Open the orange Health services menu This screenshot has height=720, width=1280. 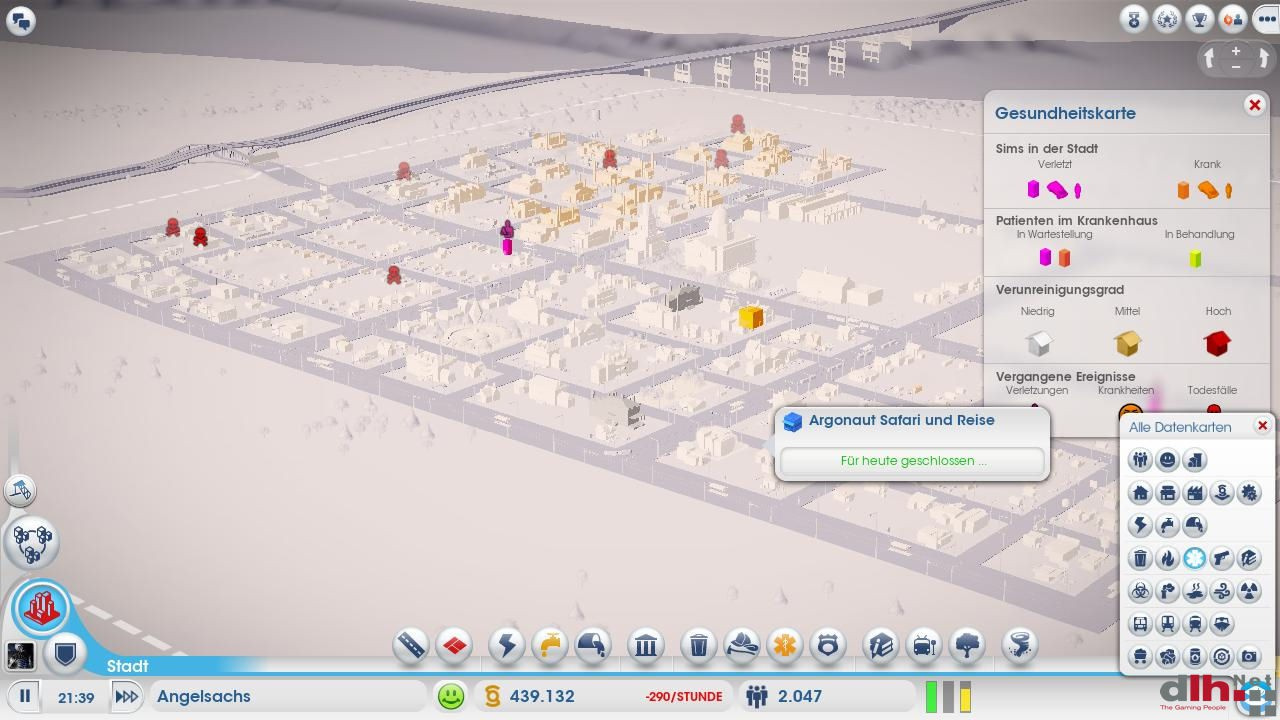[785, 646]
